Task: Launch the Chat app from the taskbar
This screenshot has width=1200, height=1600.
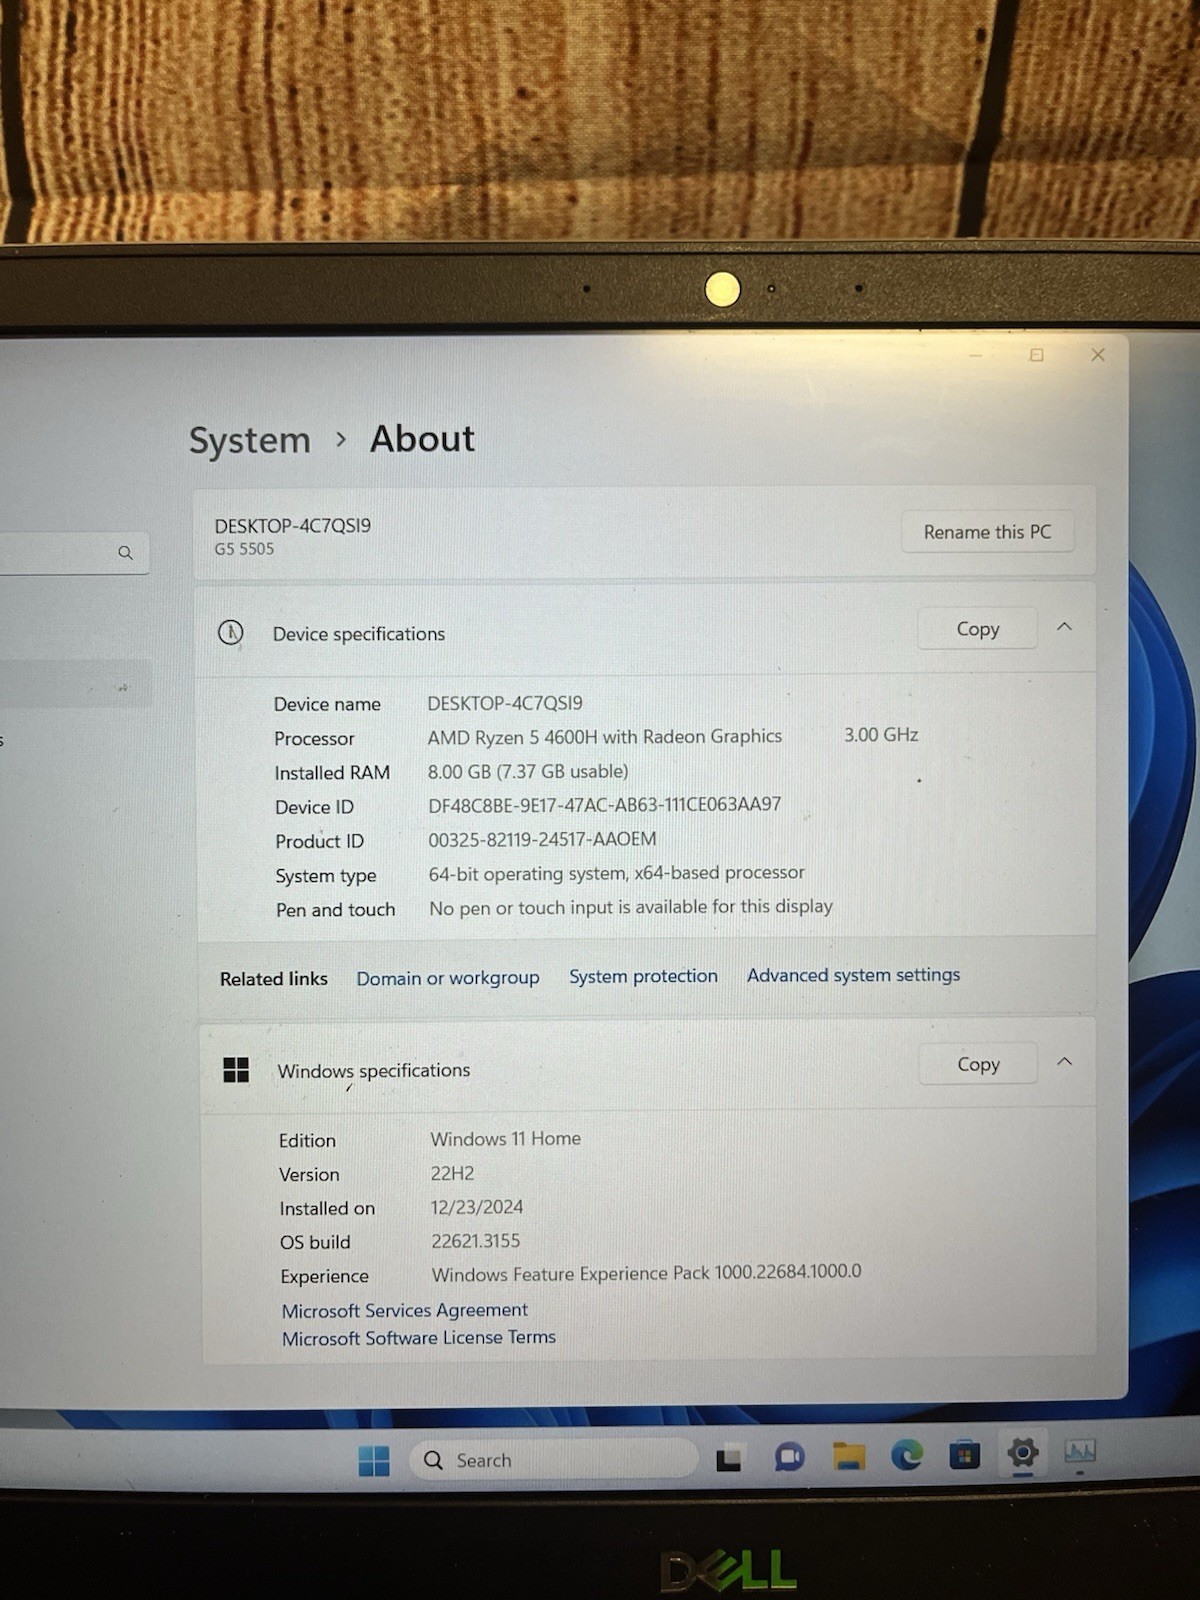Action: pyautogui.click(x=789, y=1457)
